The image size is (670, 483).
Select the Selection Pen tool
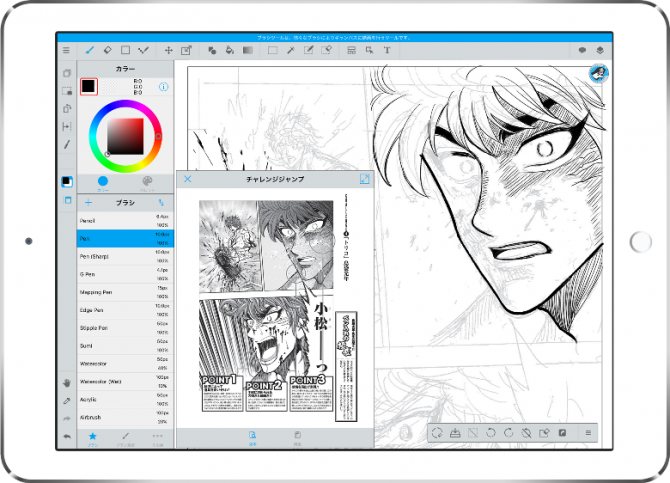click(309, 50)
